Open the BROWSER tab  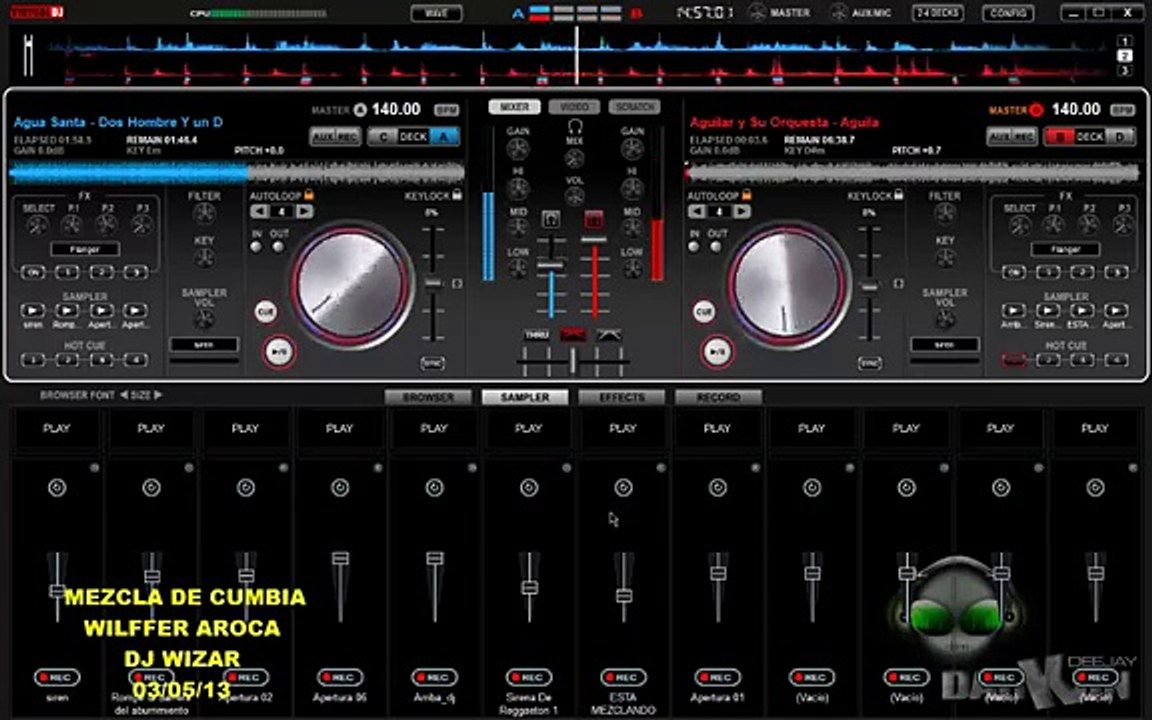(x=428, y=397)
